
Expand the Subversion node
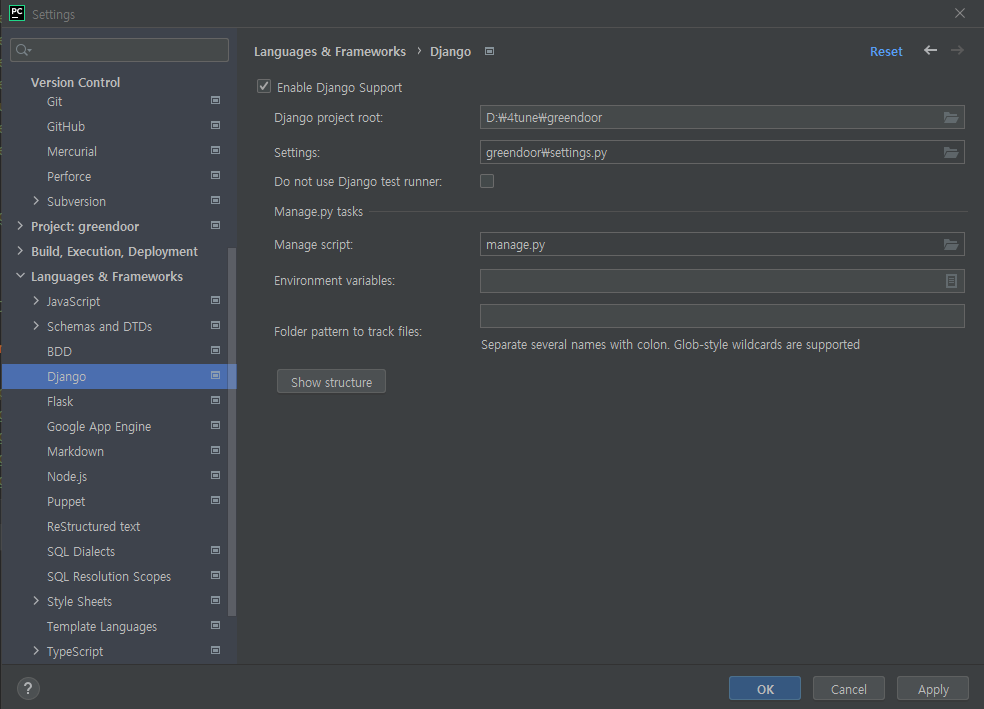point(36,201)
